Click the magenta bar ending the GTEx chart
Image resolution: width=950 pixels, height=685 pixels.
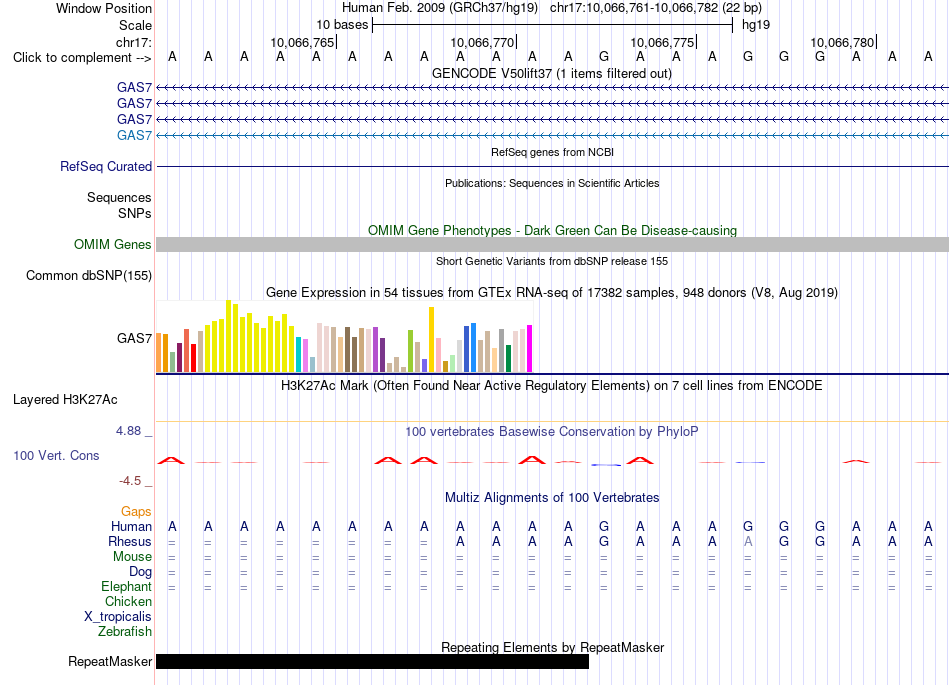530,348
